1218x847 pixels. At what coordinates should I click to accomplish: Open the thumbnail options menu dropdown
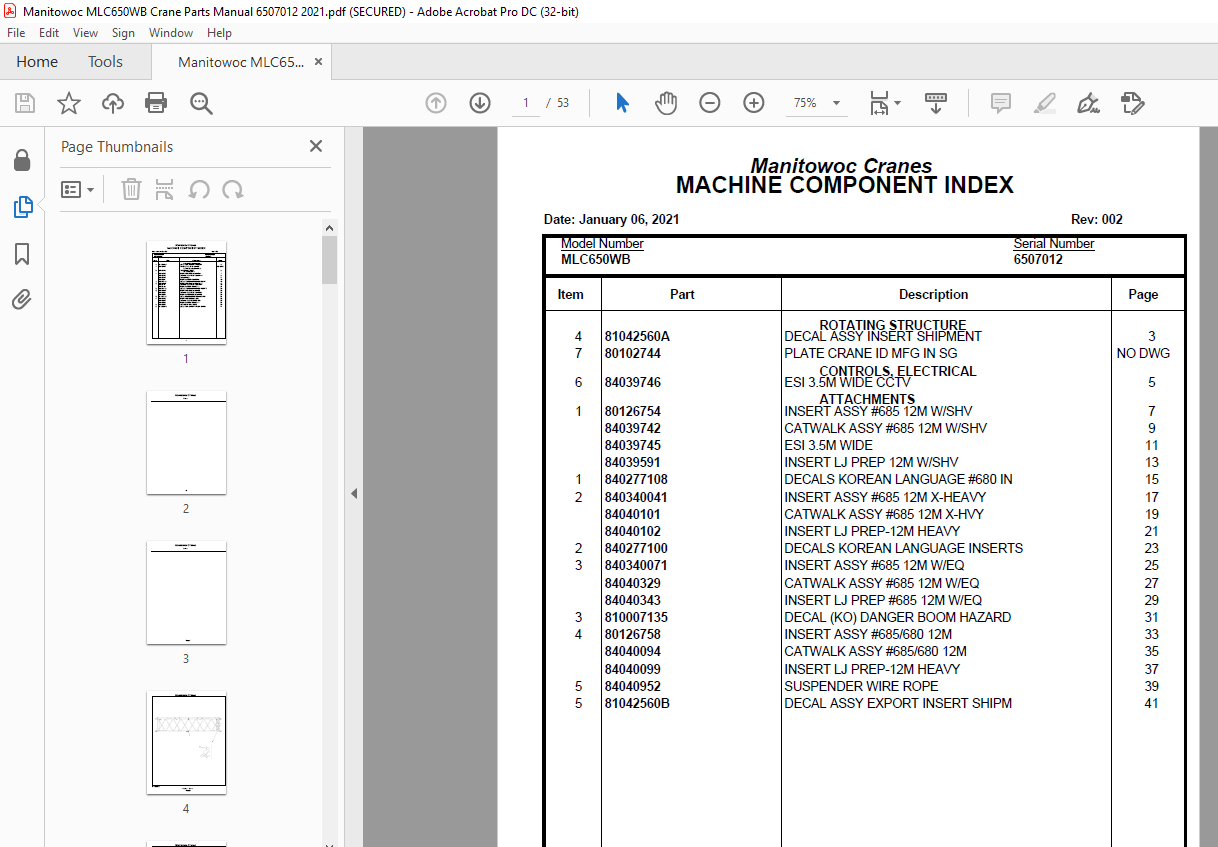78,189
